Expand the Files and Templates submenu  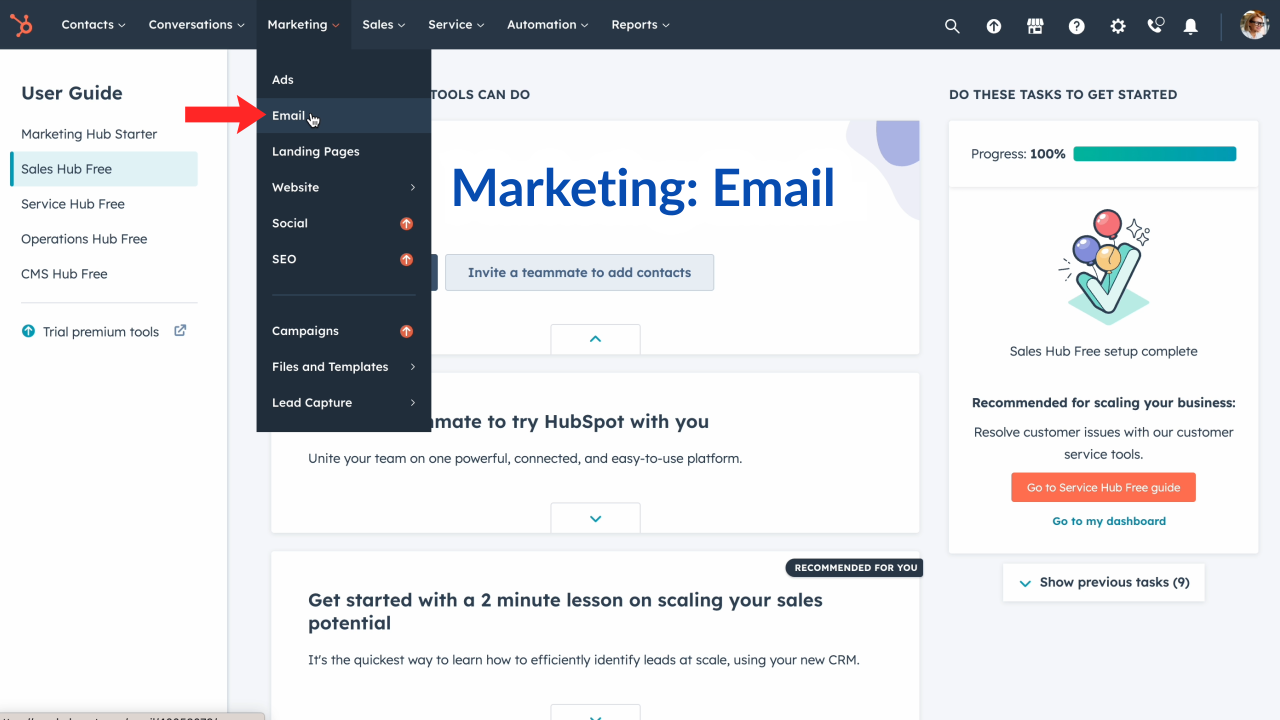(344, 367)
